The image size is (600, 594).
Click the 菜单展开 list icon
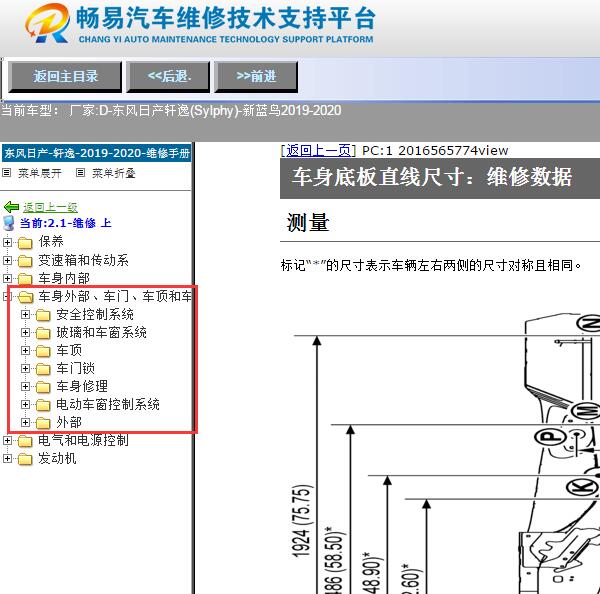pyautogui.click(x=7, y=173)
